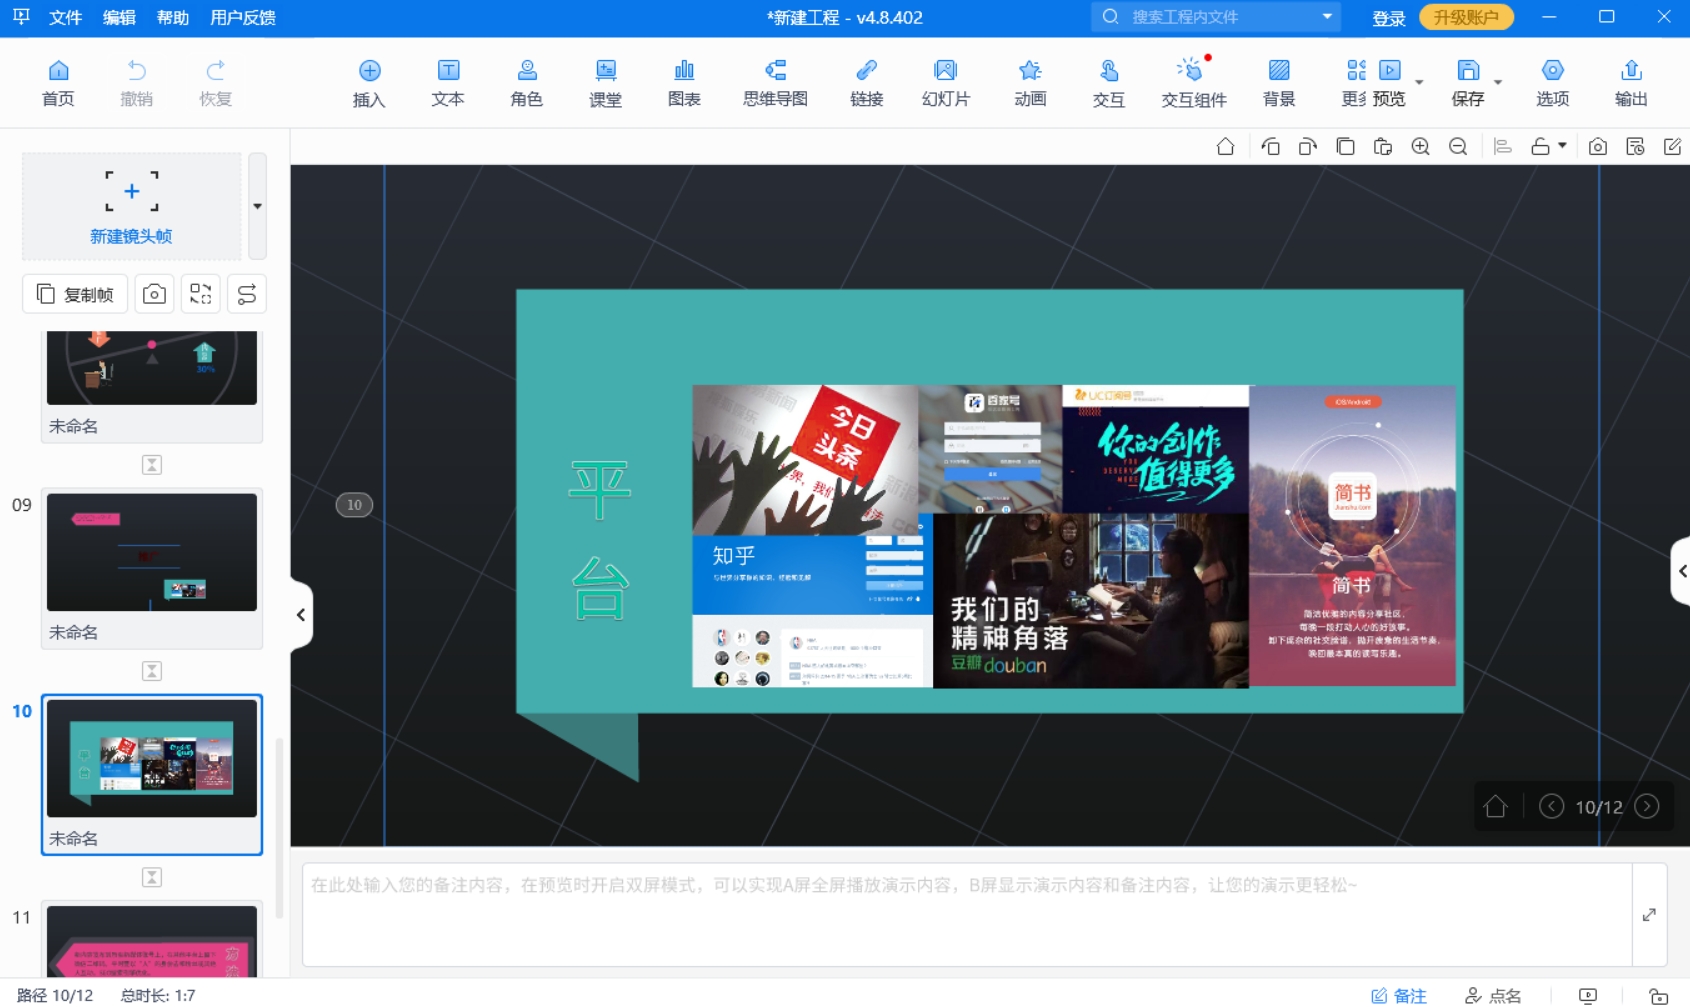Image resolution: width=1690 pixels, height=1007 pixels.
Task: Open the 编辑 menu
Action: pos(119,18)
